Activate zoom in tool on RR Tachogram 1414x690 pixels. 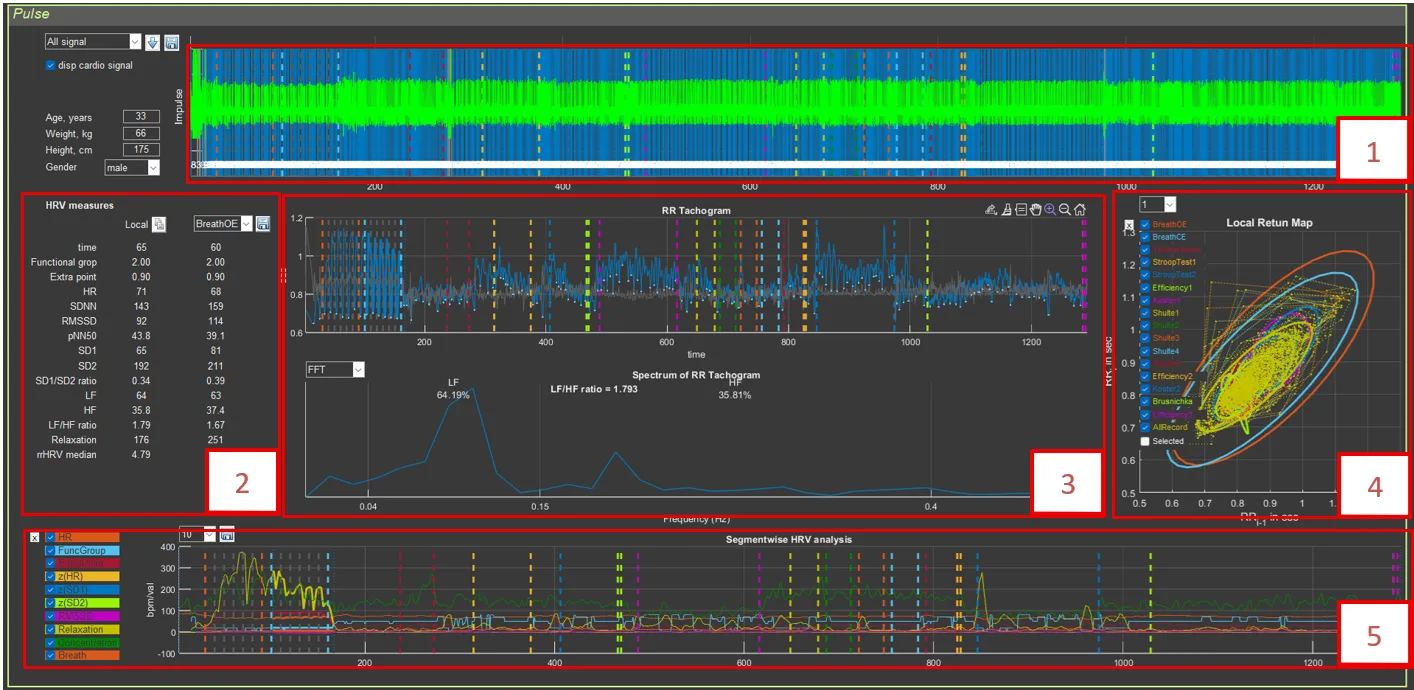1050,210
